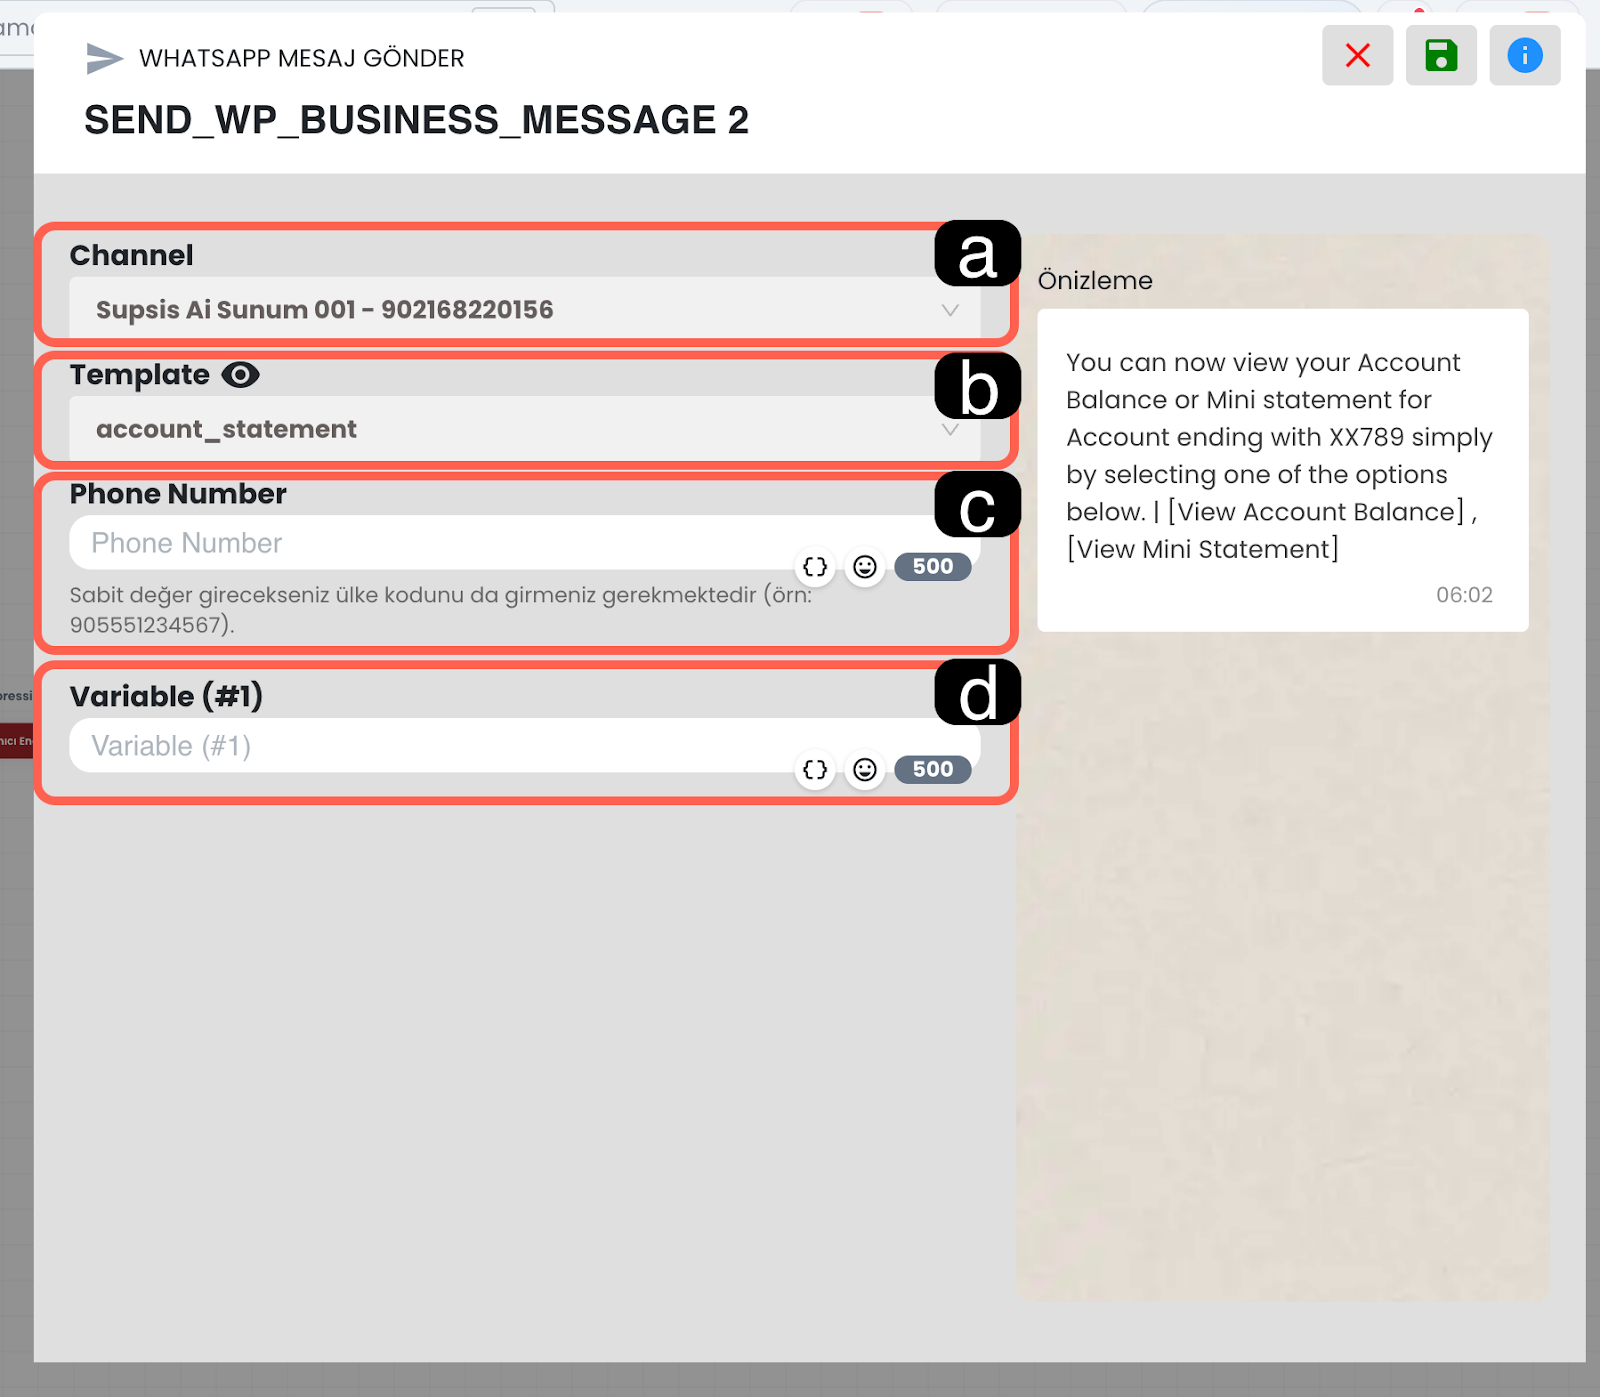This screenshot has height=1397, width=1600.
Task: Click the 500 counter badge under Phone Number
Action: [x=932, y=567]
